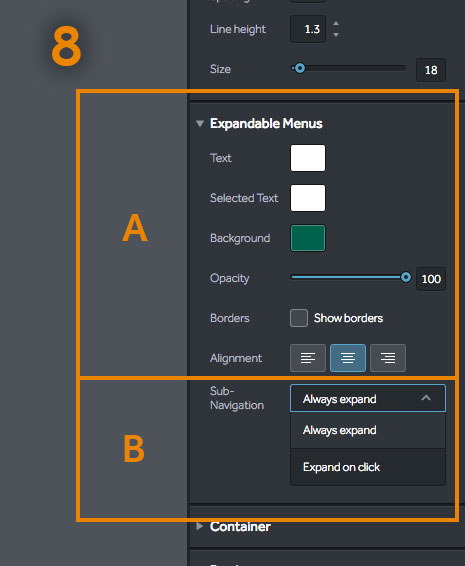465x566 pixels.
Task: Increase Line height with up arrow
Action: coord(336,23)
